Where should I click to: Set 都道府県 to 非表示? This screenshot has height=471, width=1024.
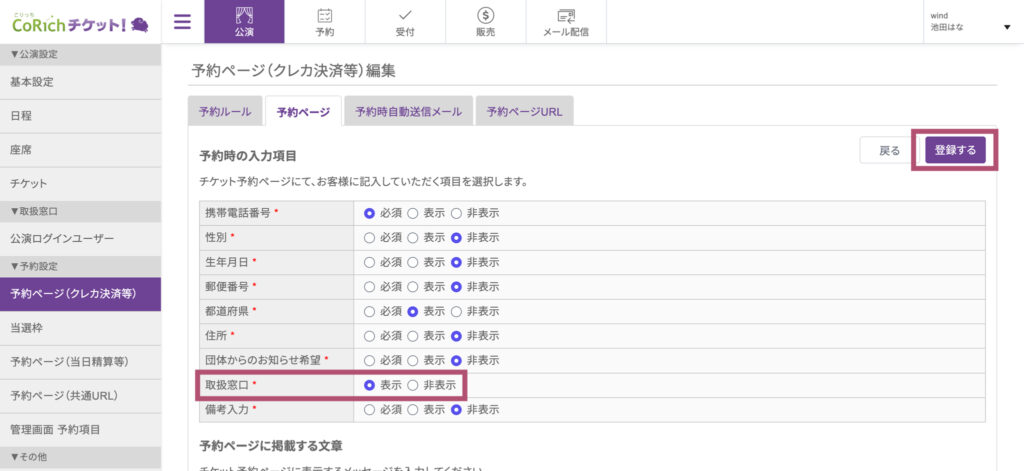(x=457, y=311)
